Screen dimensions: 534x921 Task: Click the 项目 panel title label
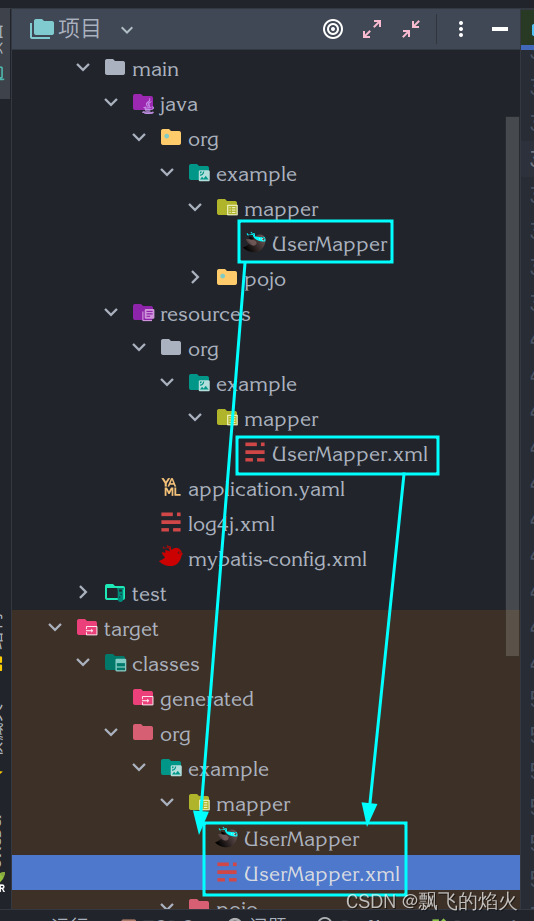pos(79,28)
